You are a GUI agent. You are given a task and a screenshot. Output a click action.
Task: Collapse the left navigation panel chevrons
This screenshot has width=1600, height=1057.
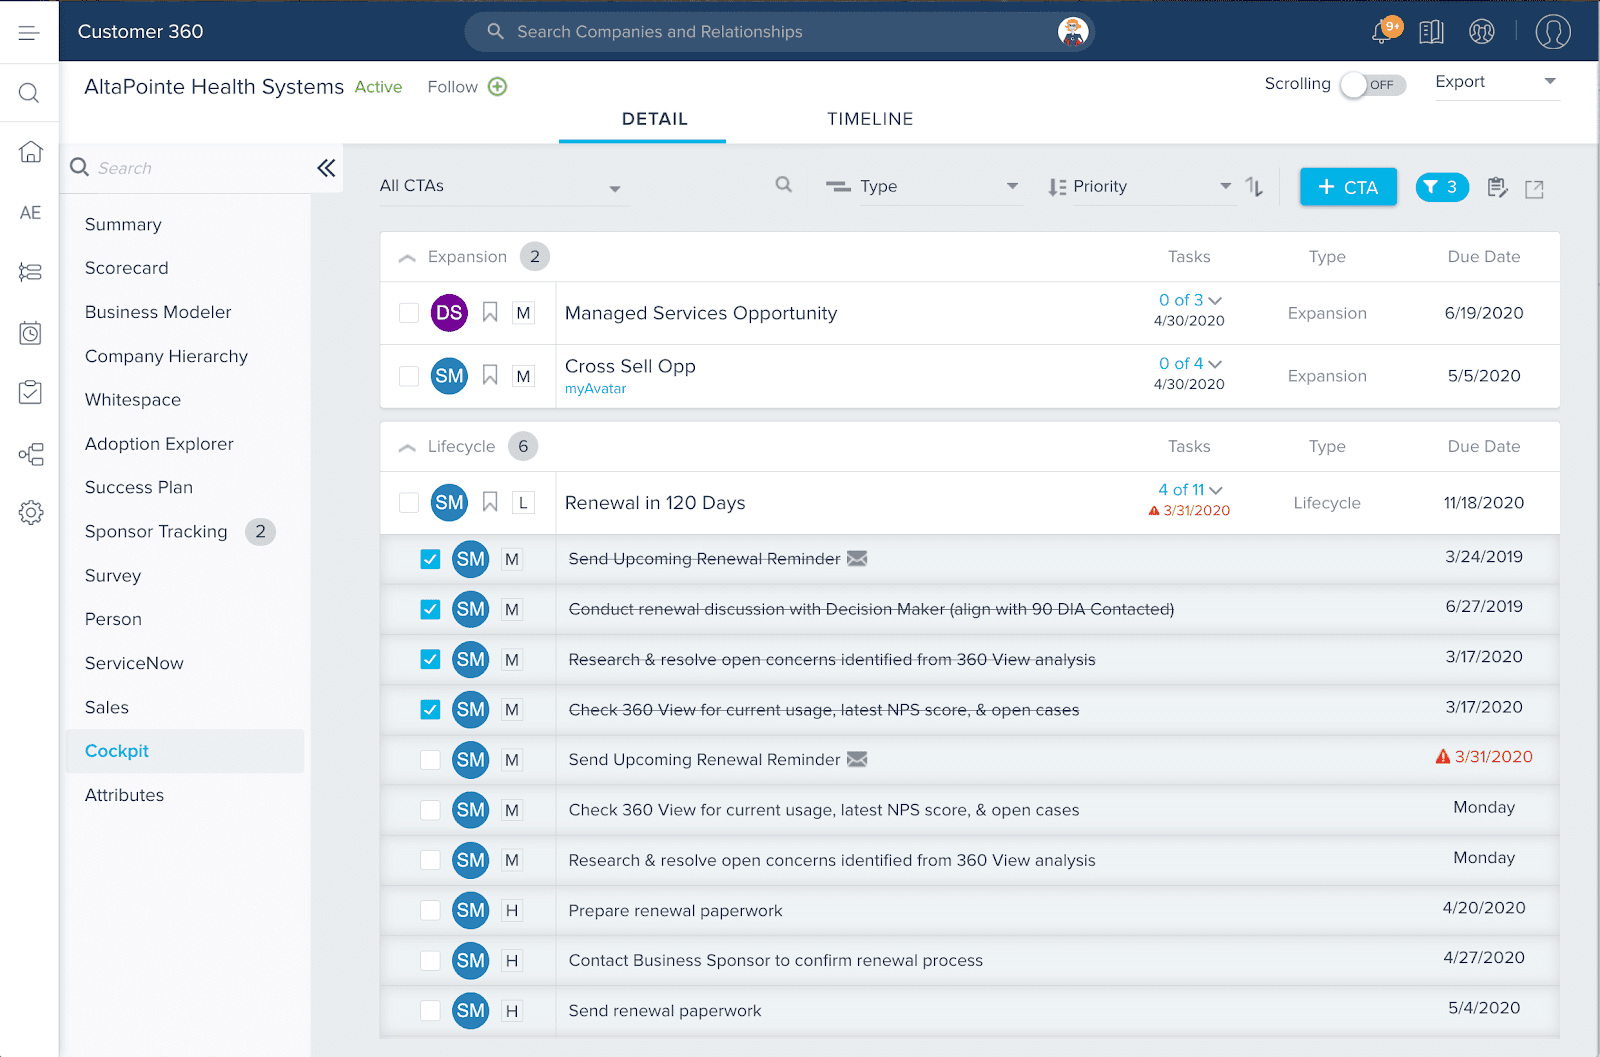pos(326,168)
